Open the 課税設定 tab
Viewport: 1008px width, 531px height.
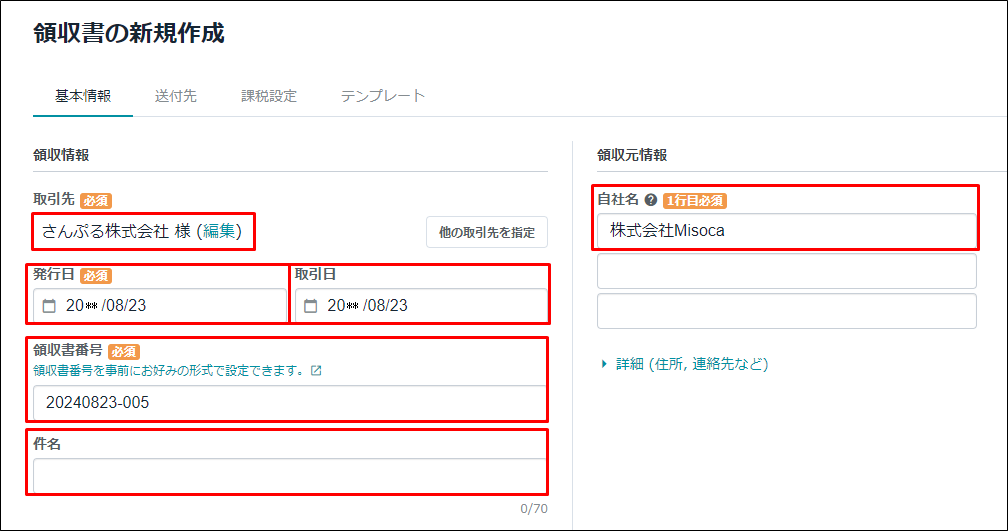tap(269, 96)
